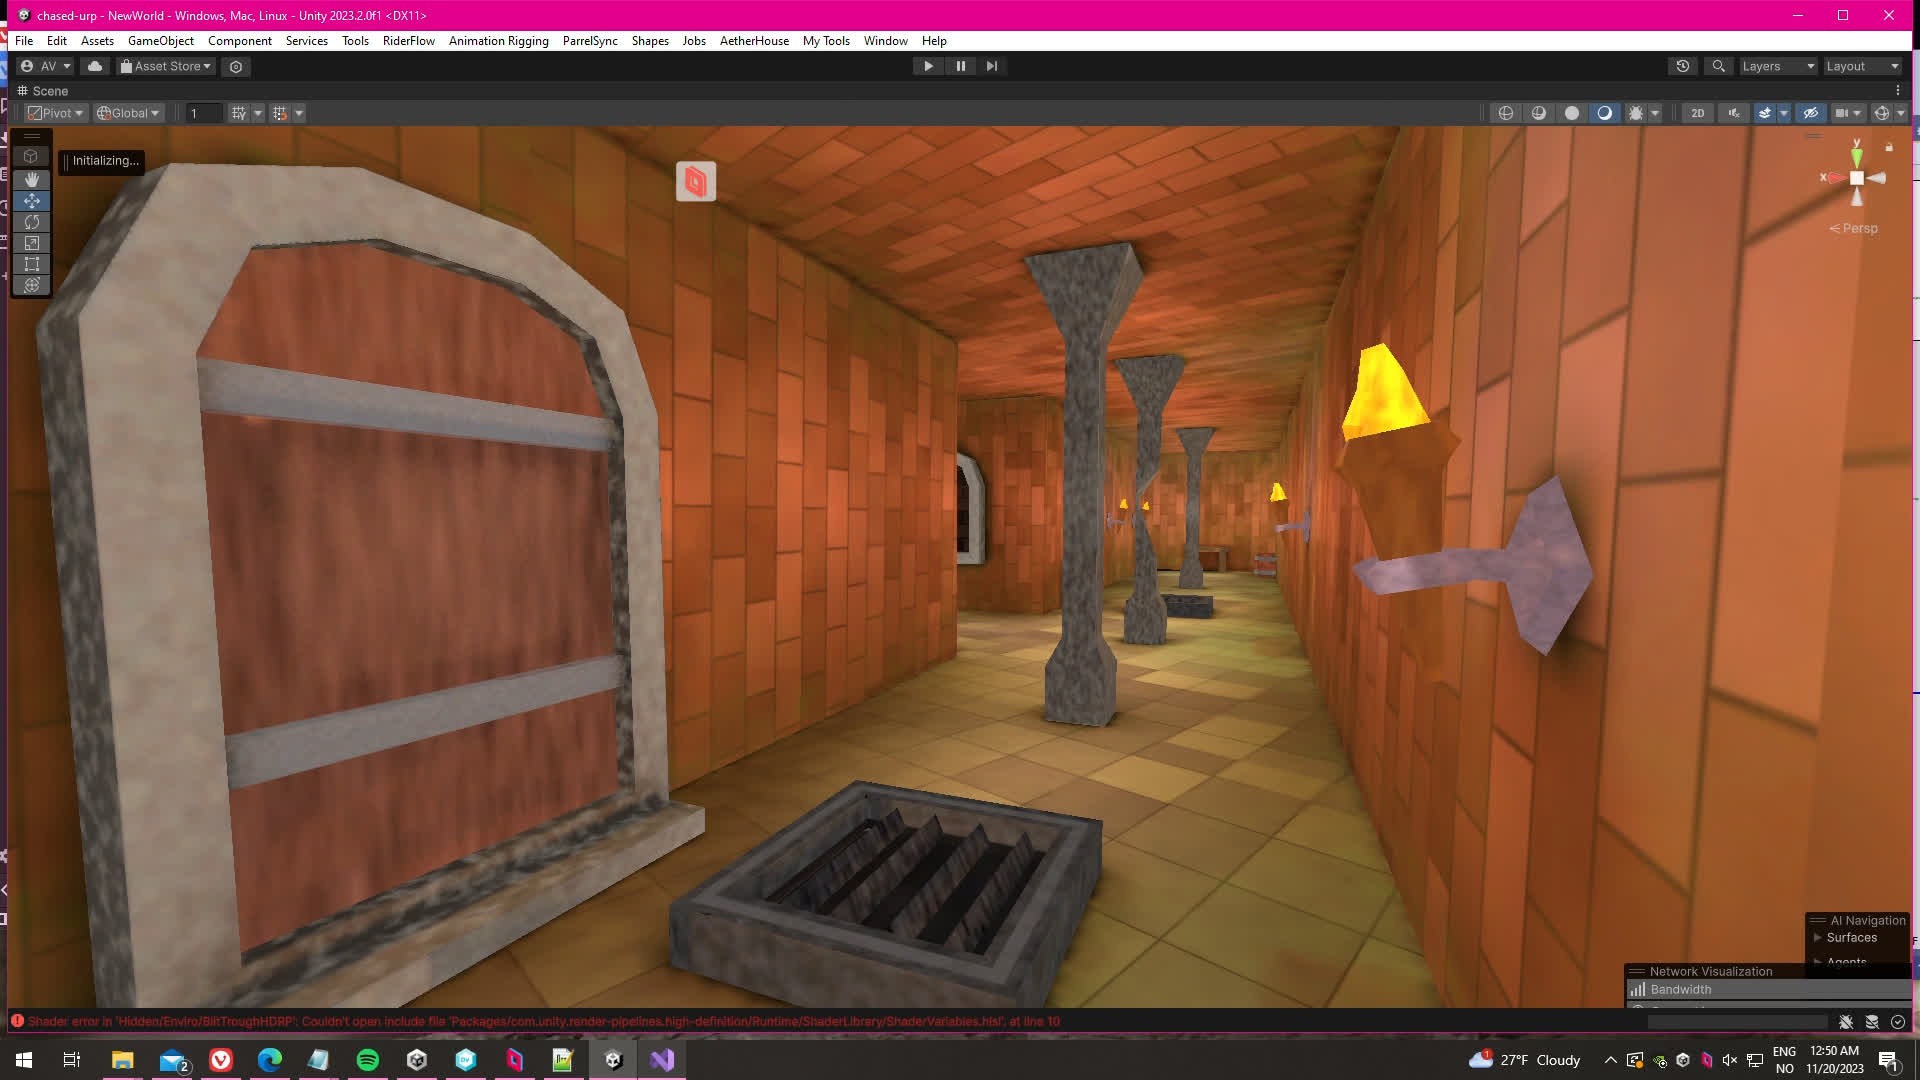Toggle 2D scene view mode
The width and height of the screenshot is (1920, 1080).
tap(1697, 113)
